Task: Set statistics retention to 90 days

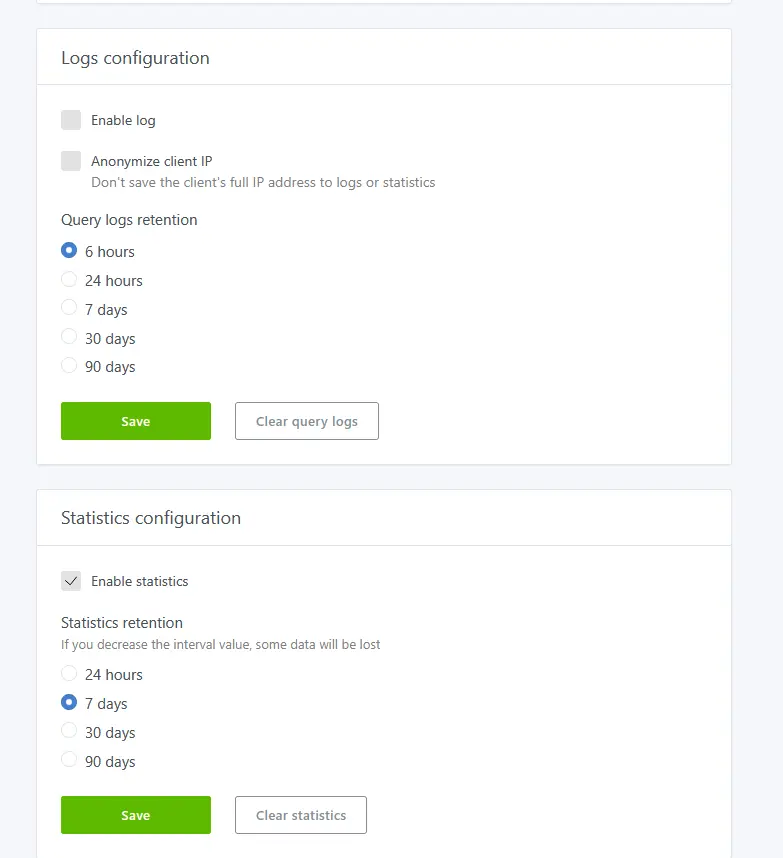Action: coord(69,760)
